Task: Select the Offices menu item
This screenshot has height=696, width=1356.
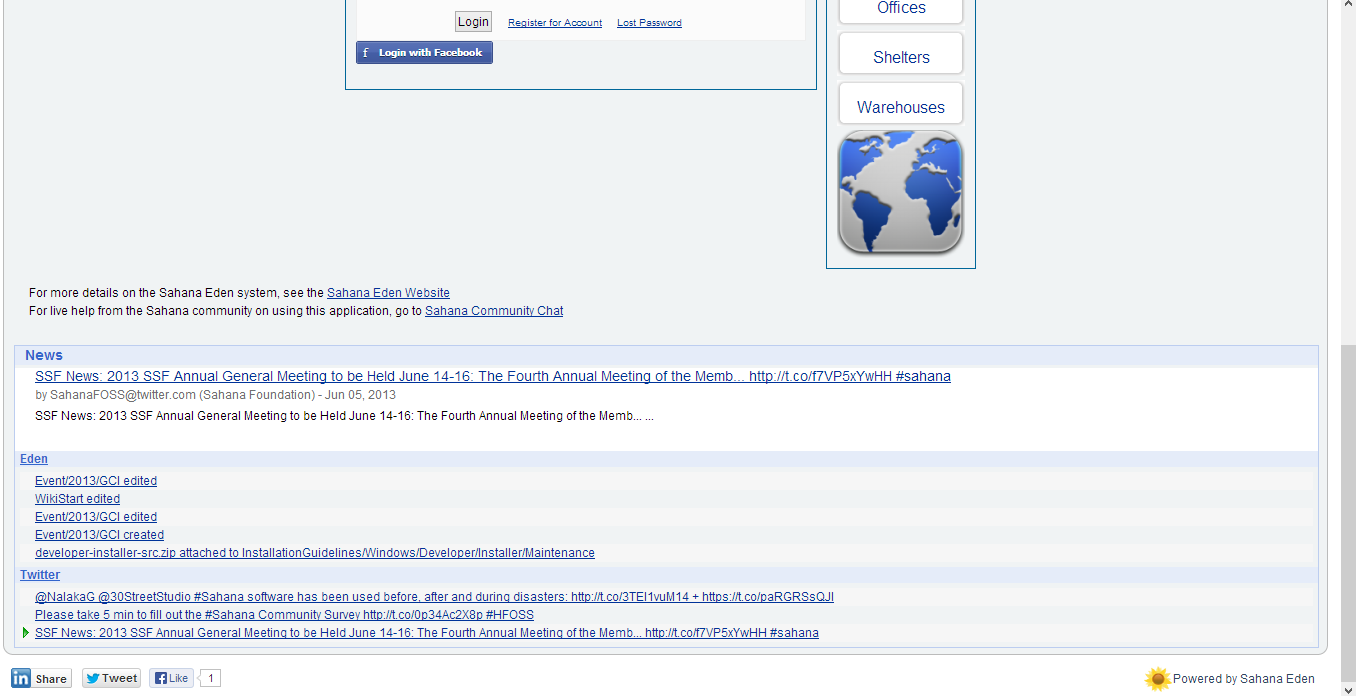Action: tap(901, 9)
